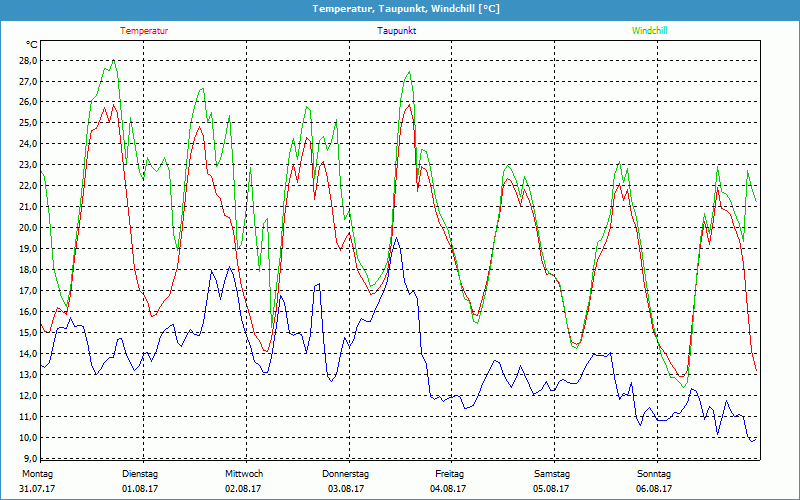Click the 16,0 y-axis value
800x500 pixels.
(x=28, y=311)
